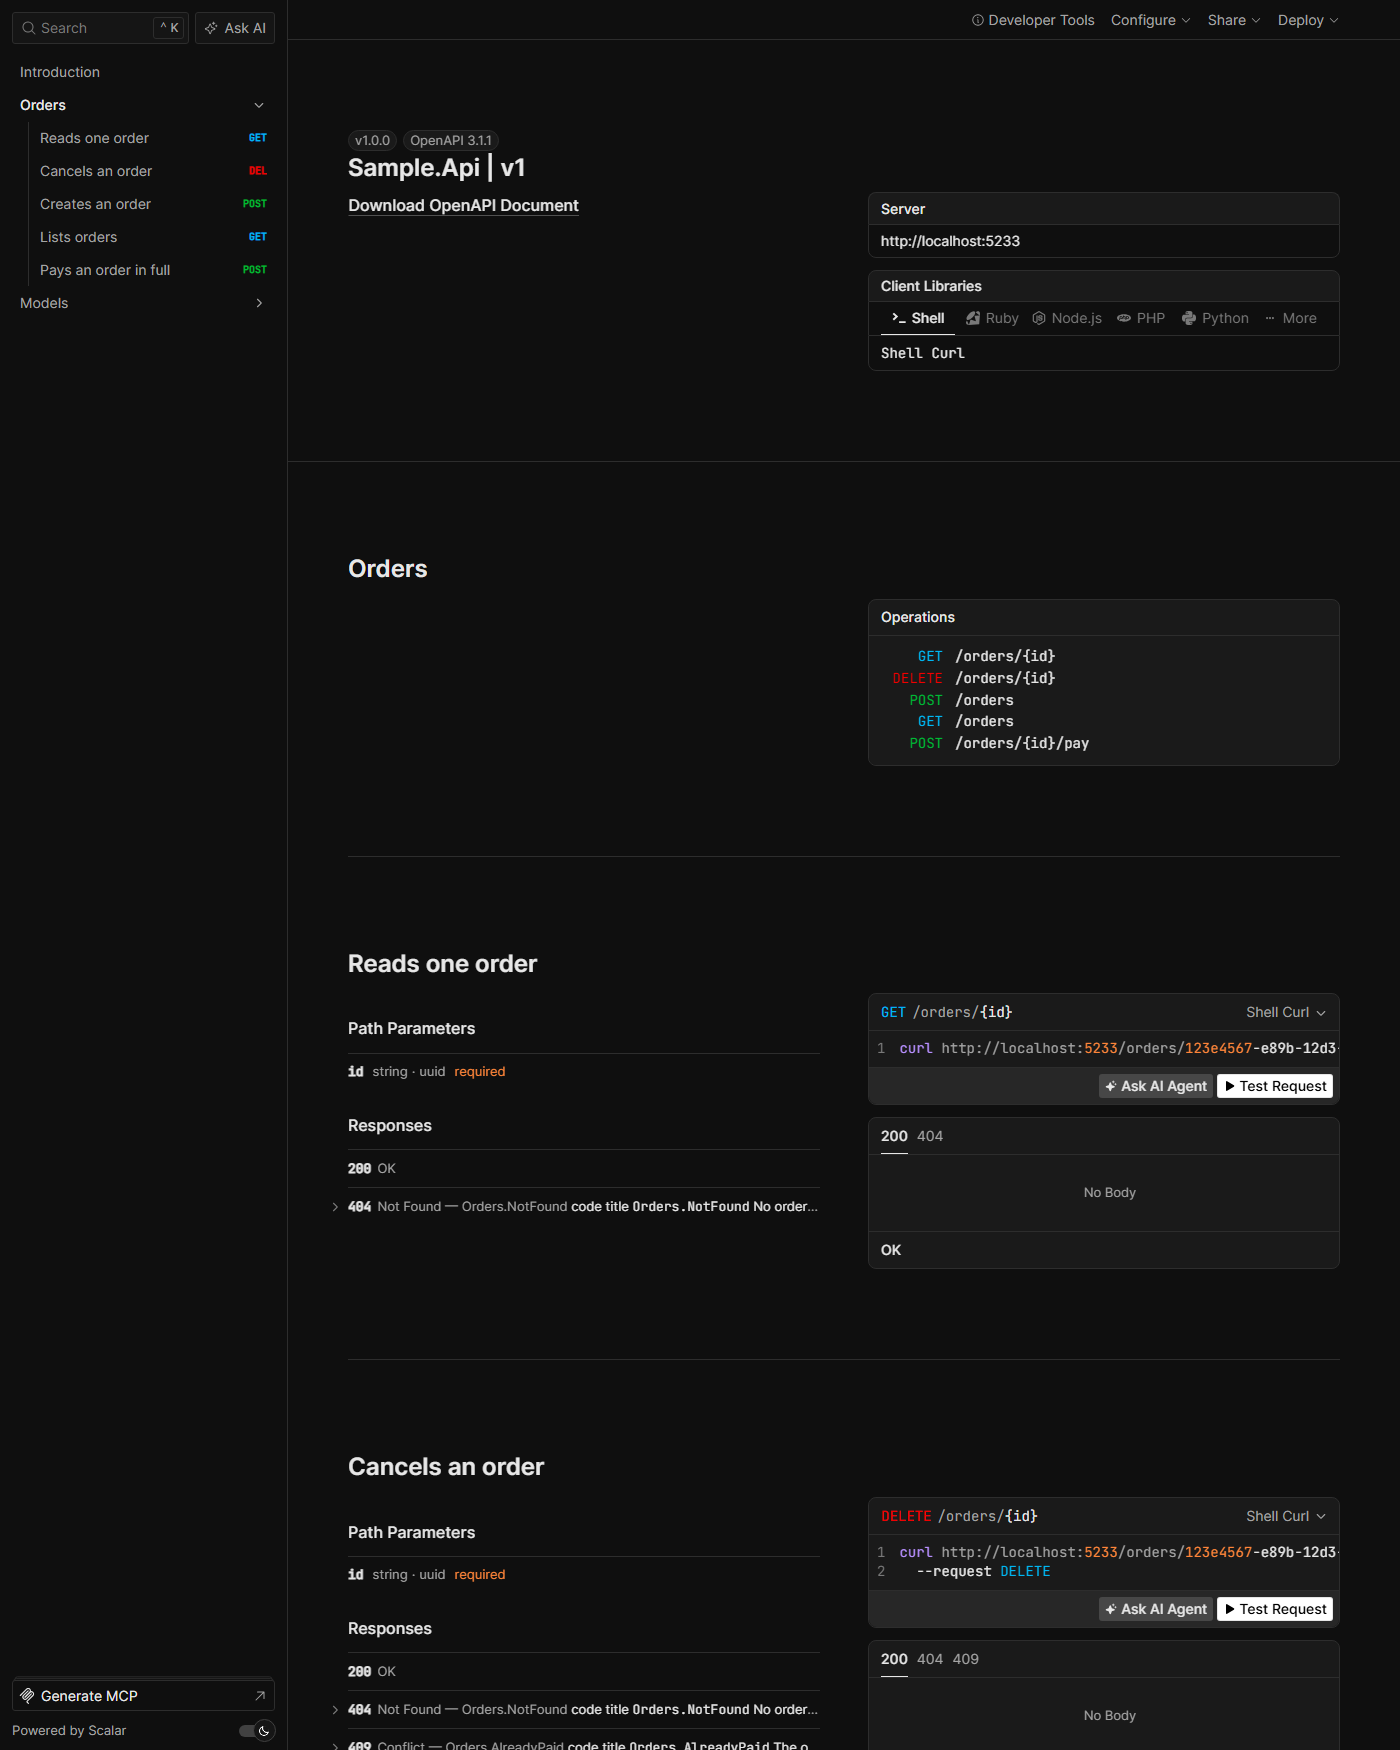Viewport: 1400px width, 1750px height.
Task: Click the server URL http://localhost:5233
Action: click(x=950, y=241)
